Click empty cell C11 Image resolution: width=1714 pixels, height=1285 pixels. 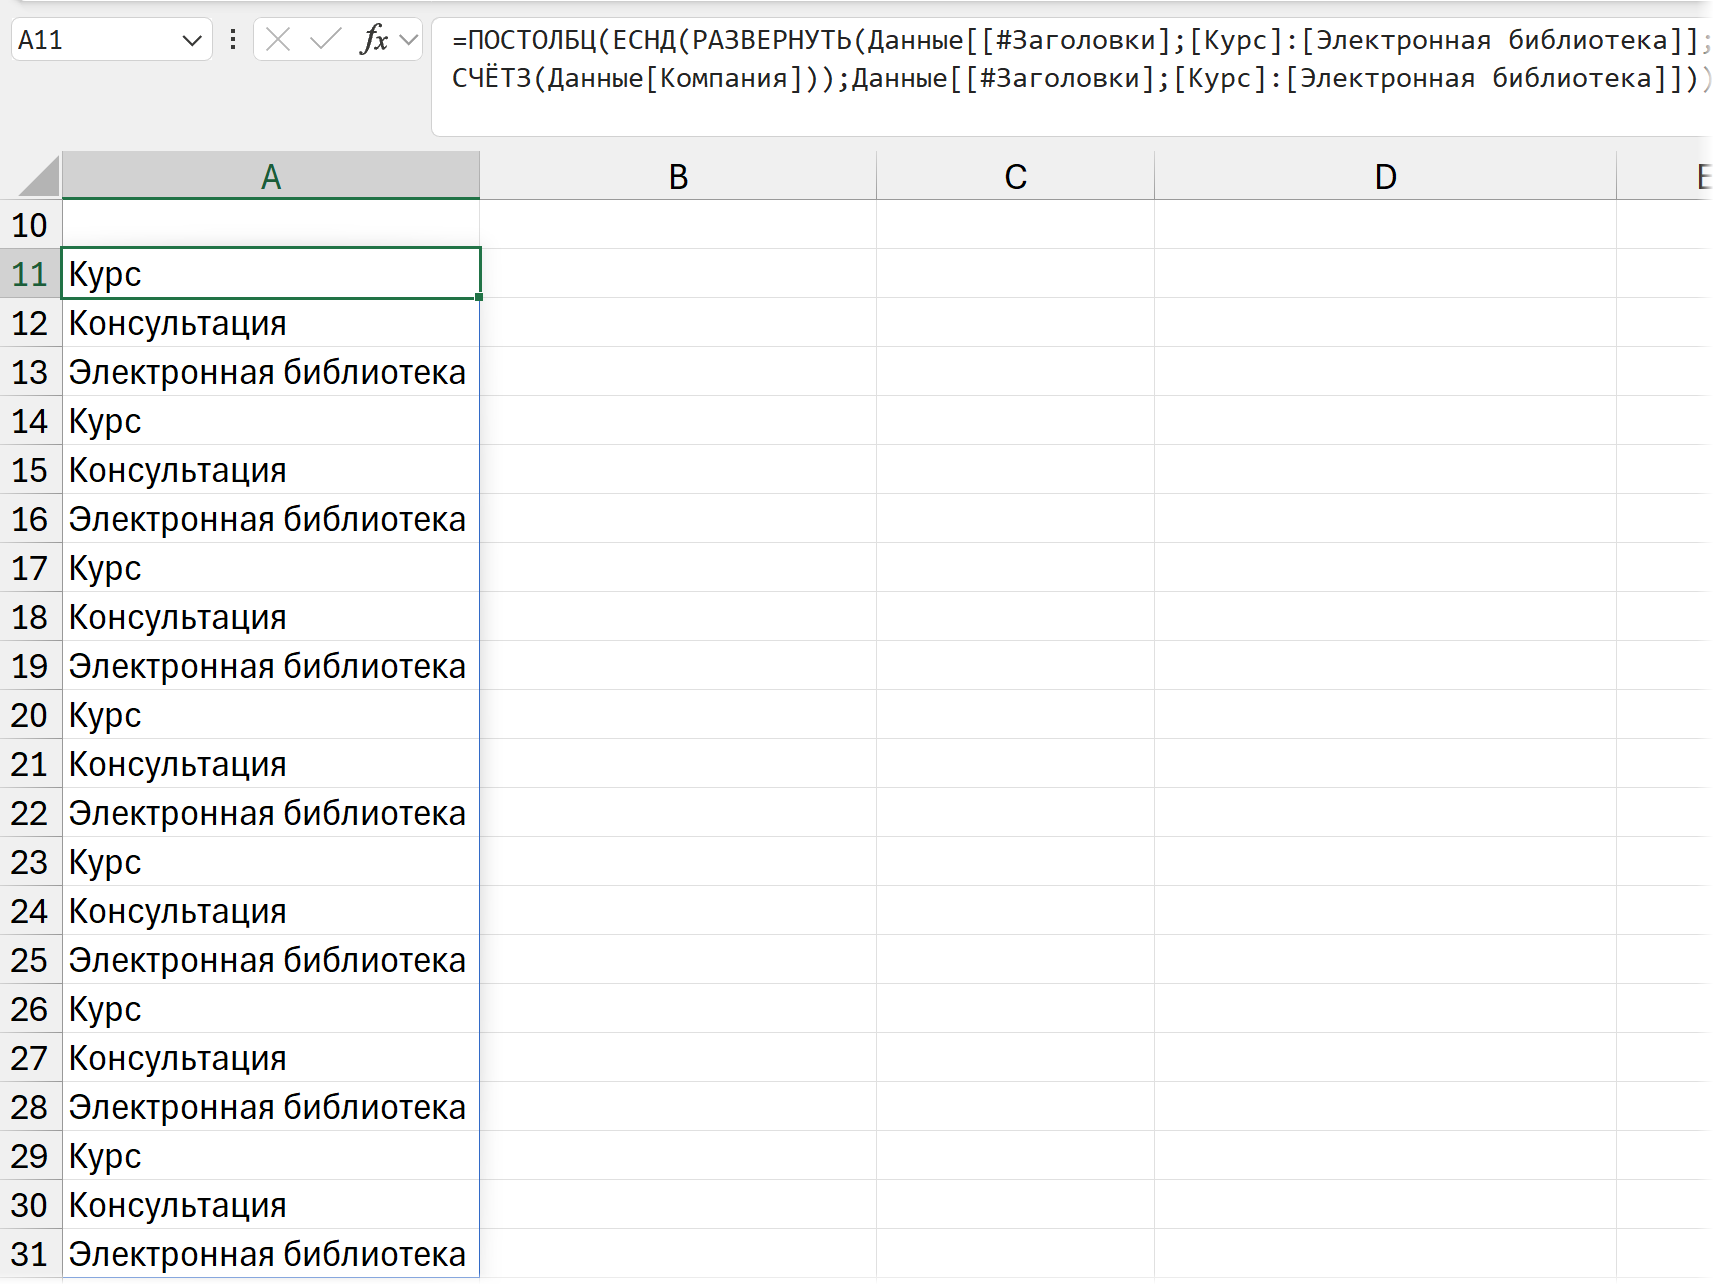(x=1015, y=274)
